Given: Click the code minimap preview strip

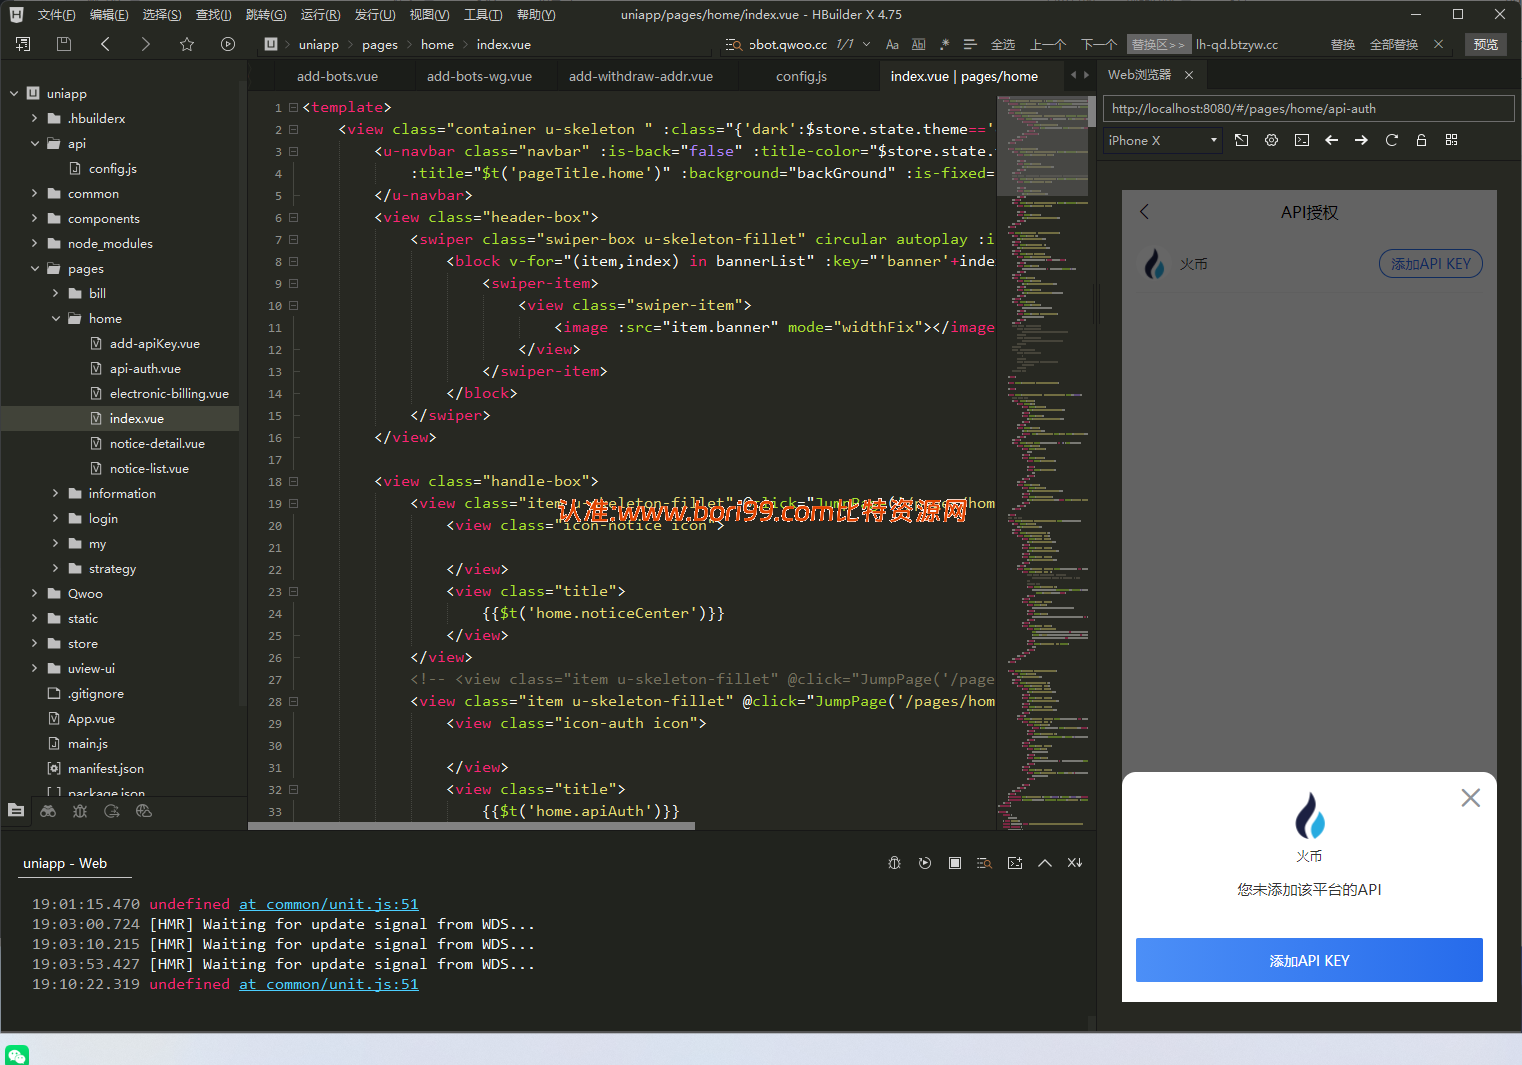Looking at the screenshot, I should (x=1043, y=460).
